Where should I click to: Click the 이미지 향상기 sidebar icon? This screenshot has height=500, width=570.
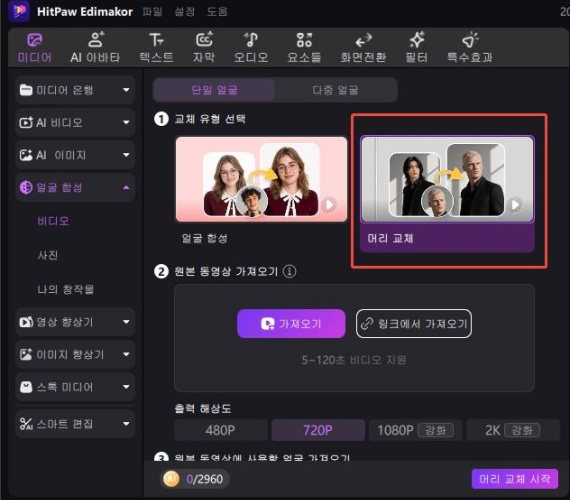point(26,354)
